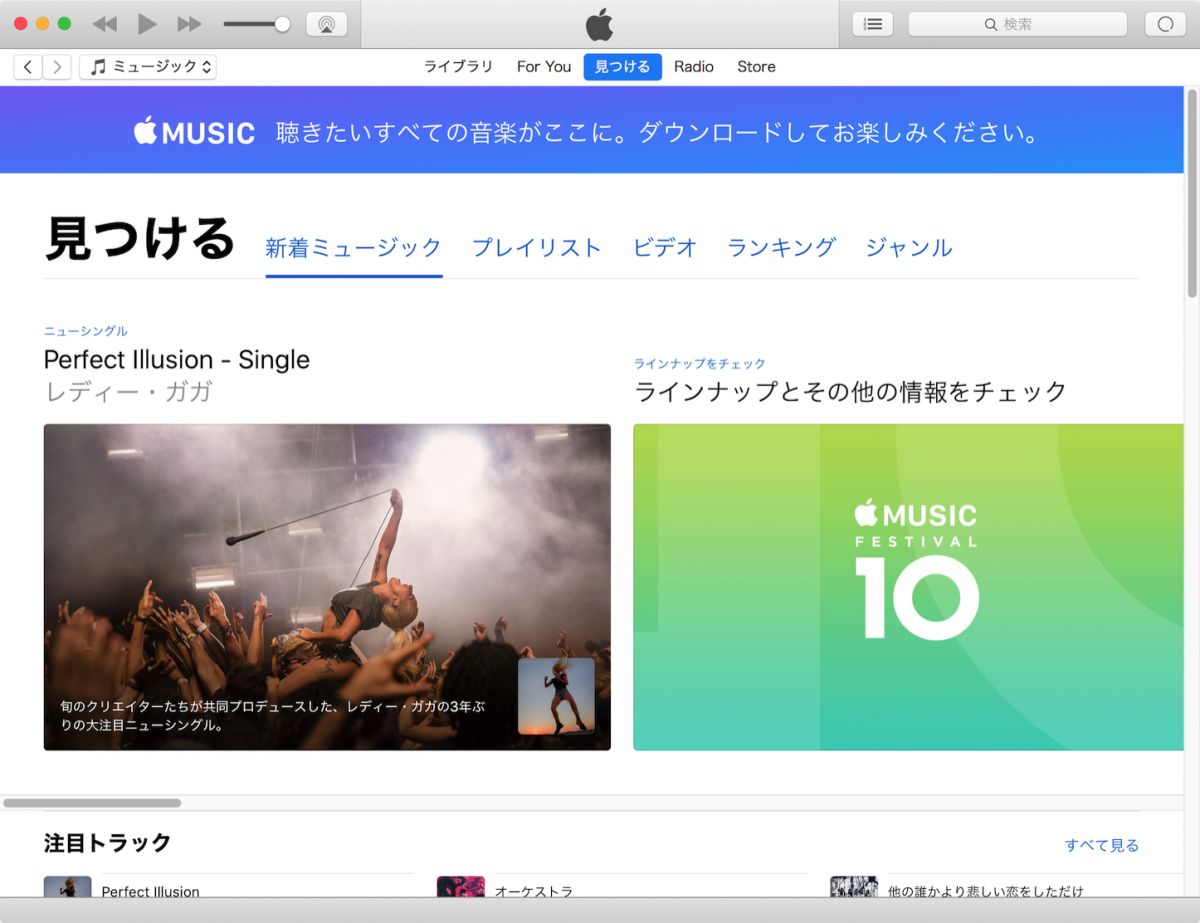Click the magnifying glass in the search field
This screenshot has width=1200, height=923.
(x=990, y=23)
